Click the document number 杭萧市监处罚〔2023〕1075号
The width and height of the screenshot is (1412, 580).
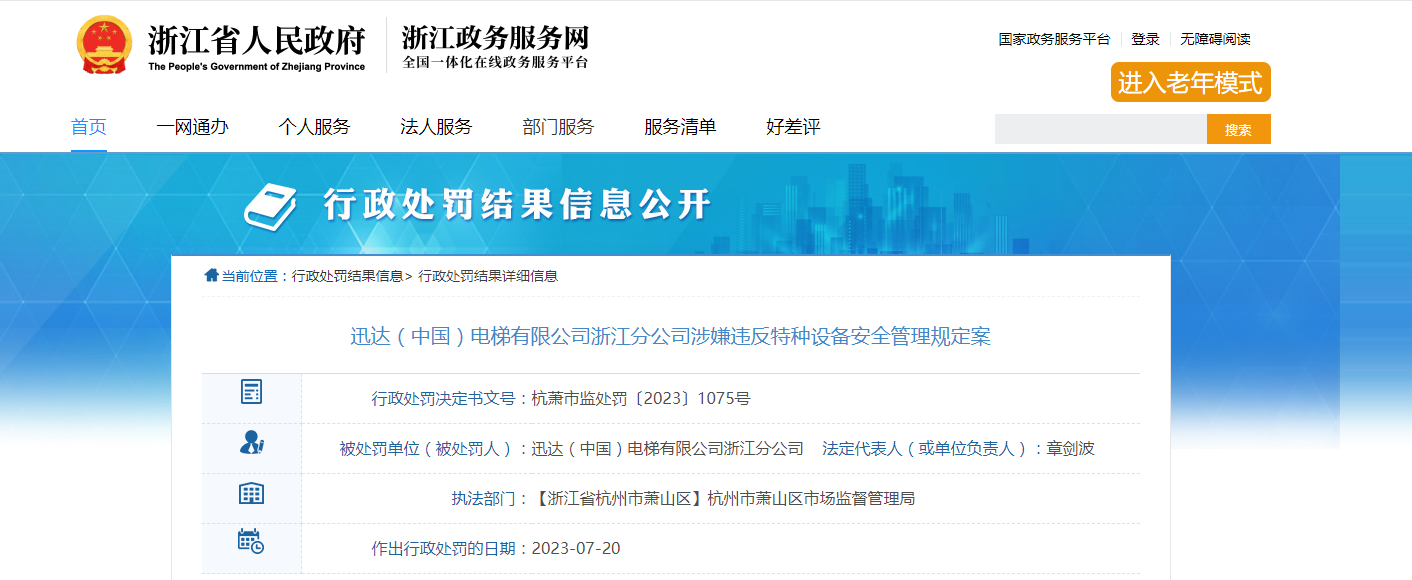[641, 398]
